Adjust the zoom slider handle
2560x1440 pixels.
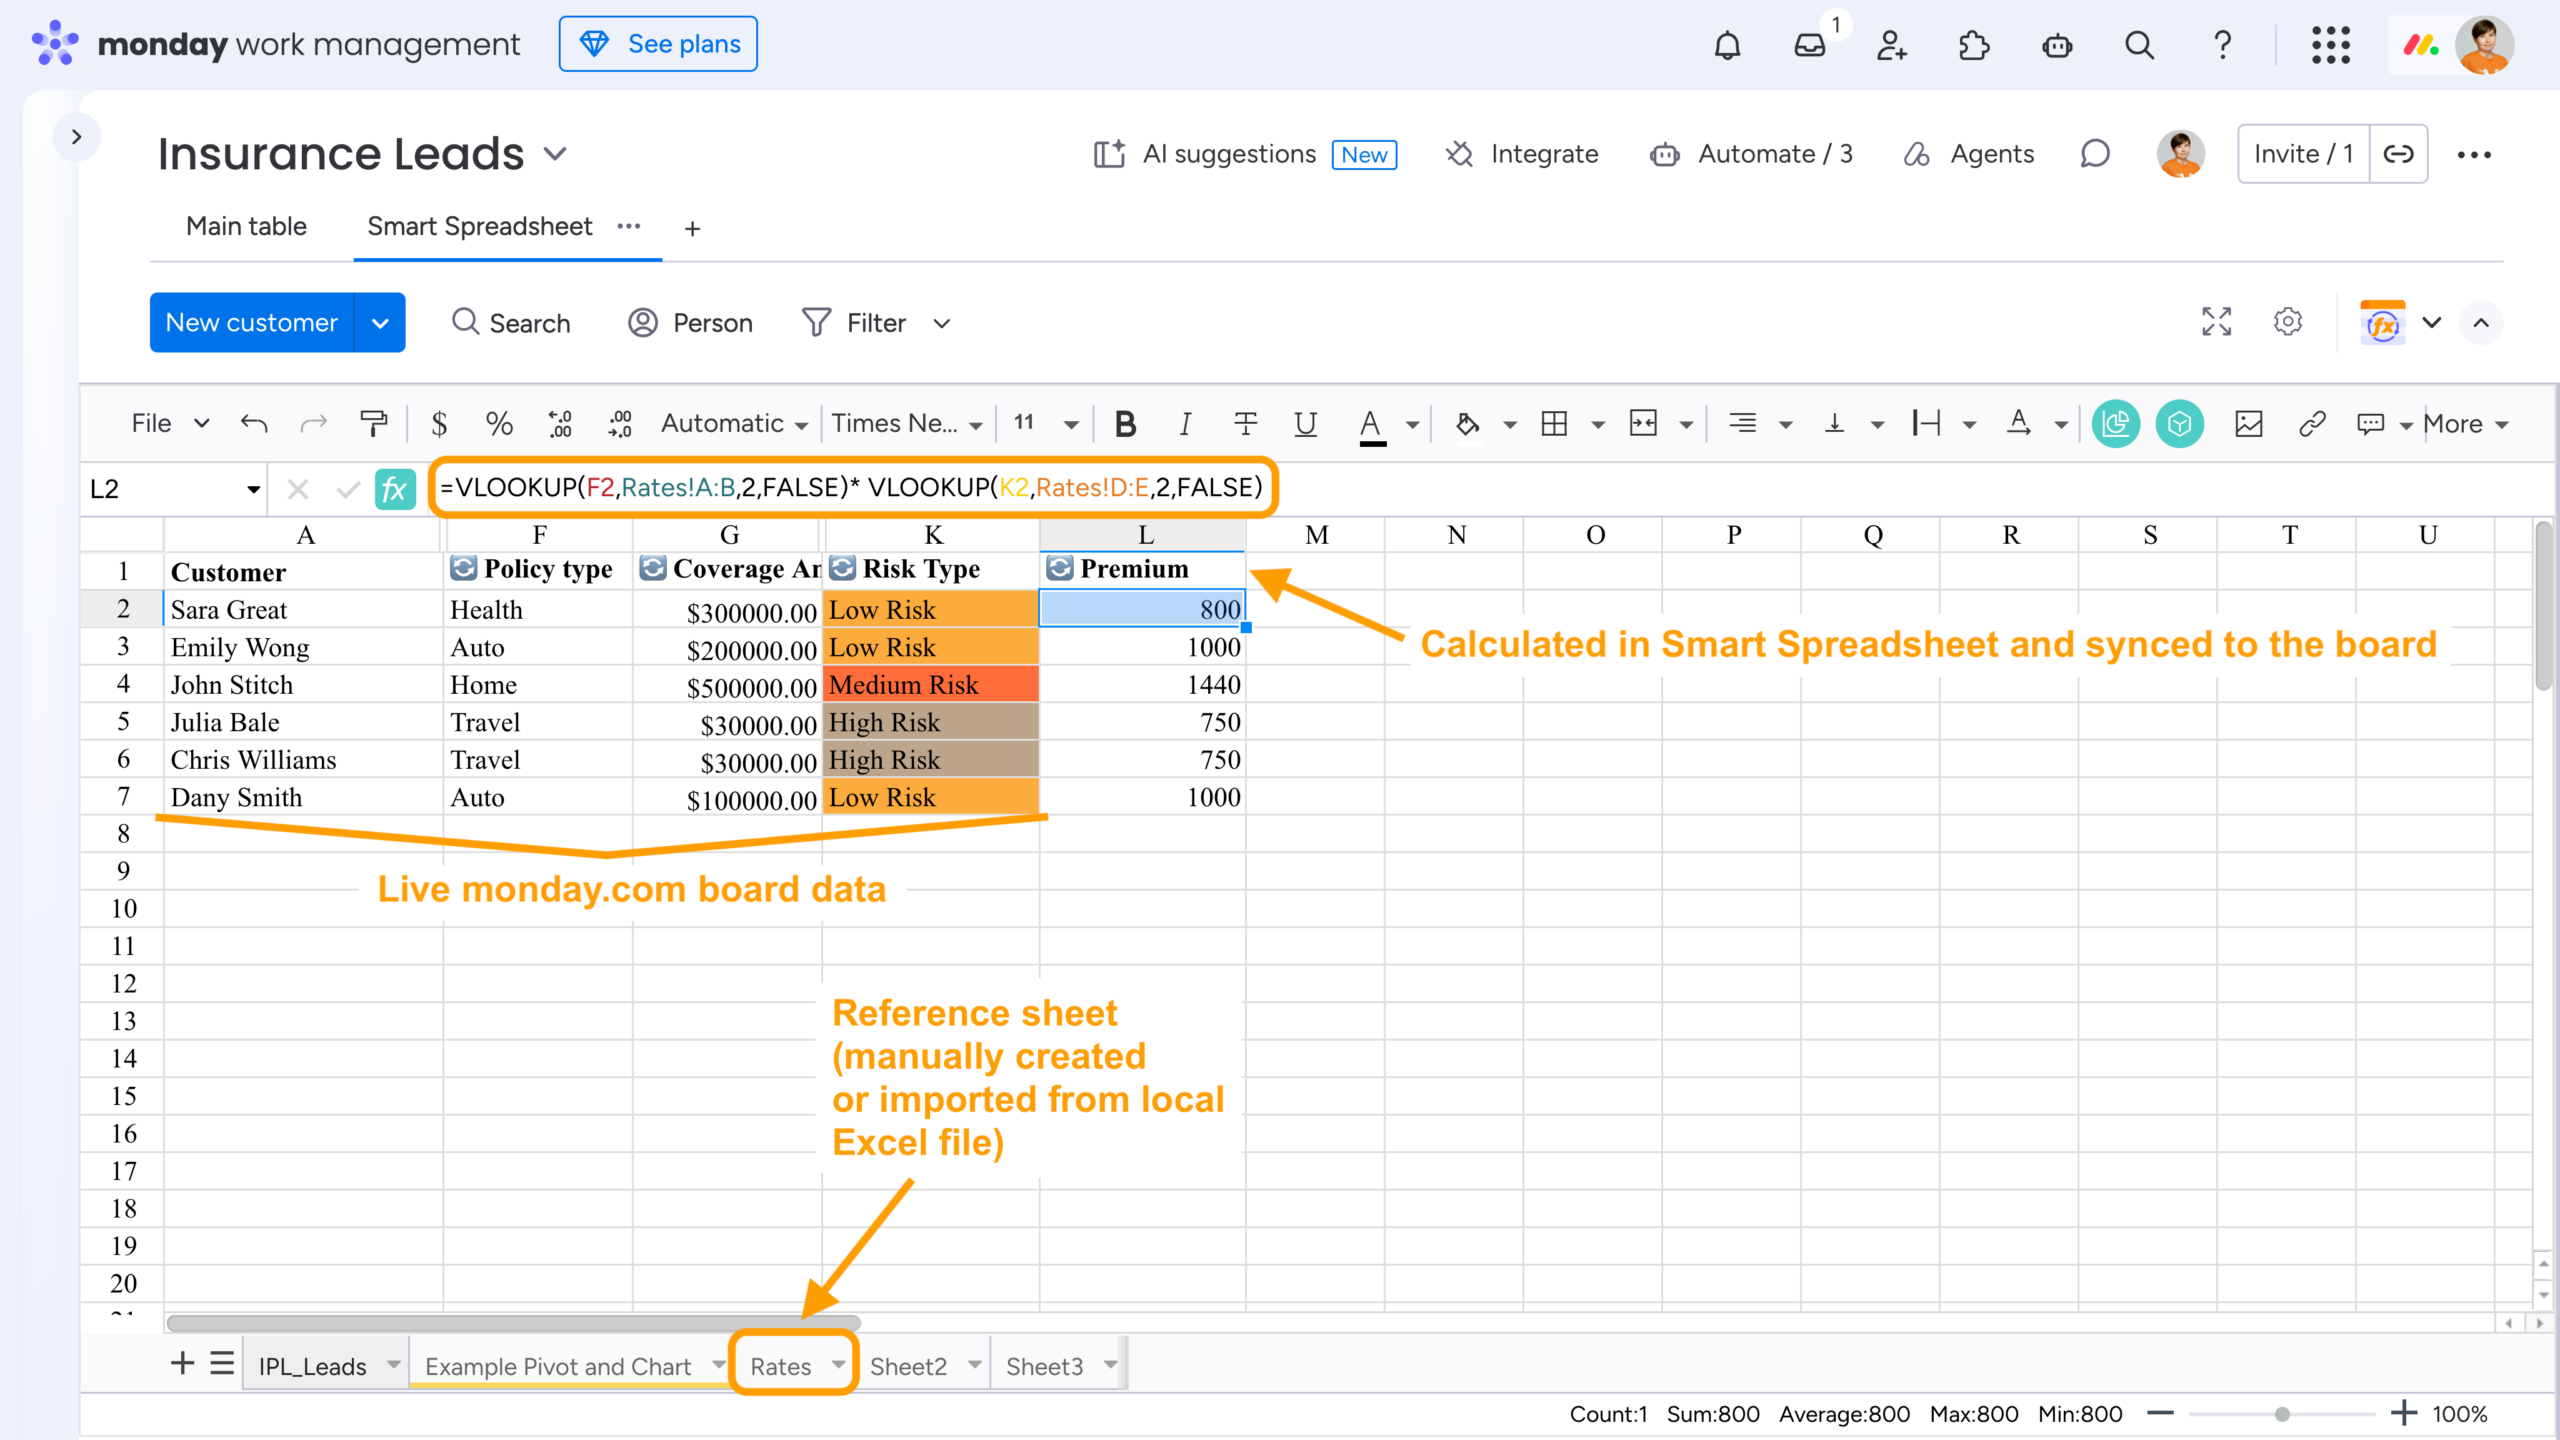point(2282,1414)
